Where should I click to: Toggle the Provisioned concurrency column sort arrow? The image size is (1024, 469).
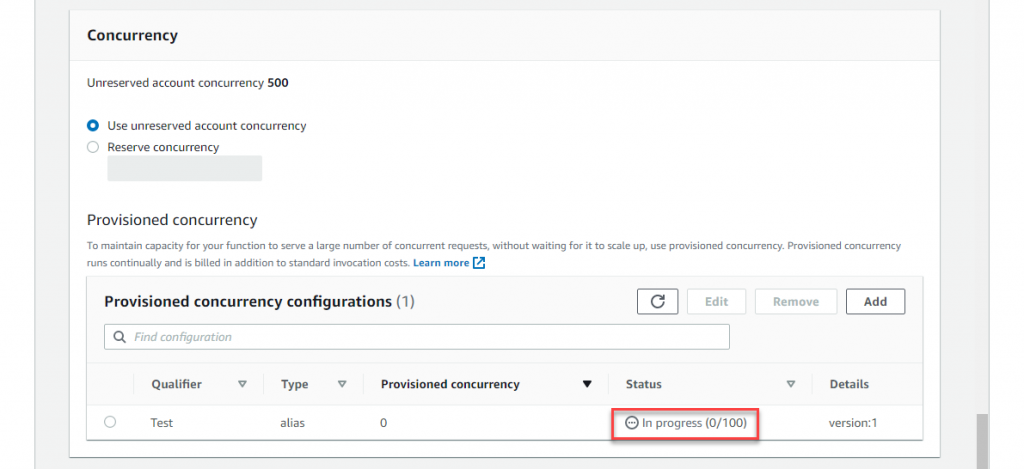[x=587, y=384]
